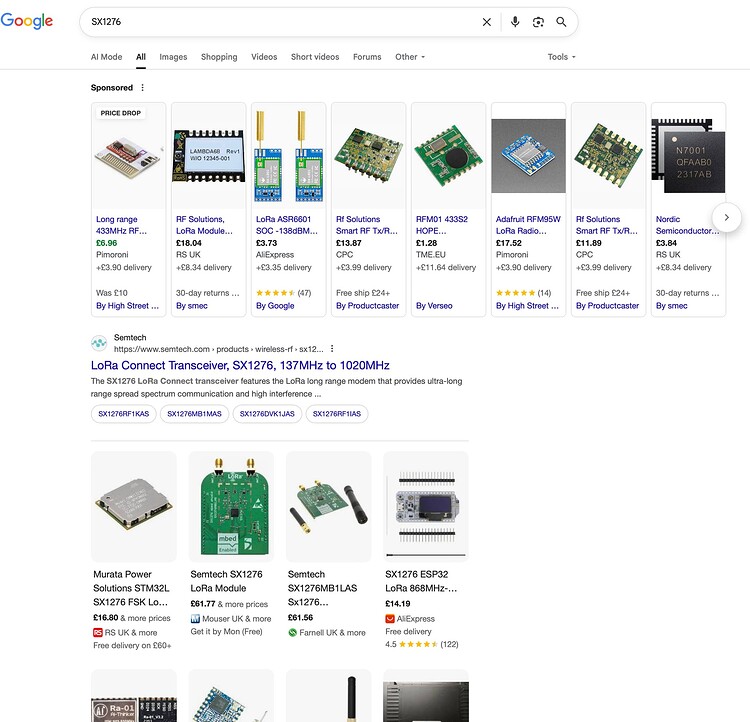Select the SX1276MB1MAS chip
The width and height of the screenshot is (750, 722).
click(x=194, y=413)
